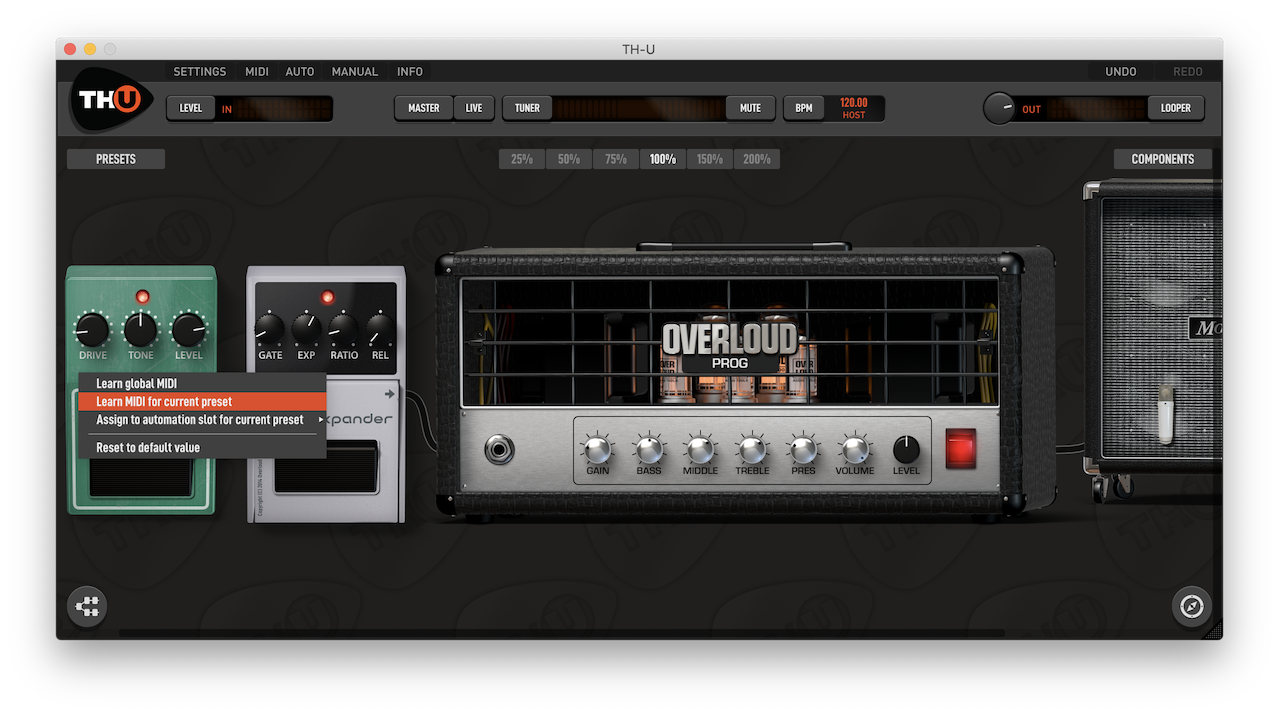Viewport: 1279px width, 714px height.
Task: Choose Reset to default value
Action: coord(202,447)
